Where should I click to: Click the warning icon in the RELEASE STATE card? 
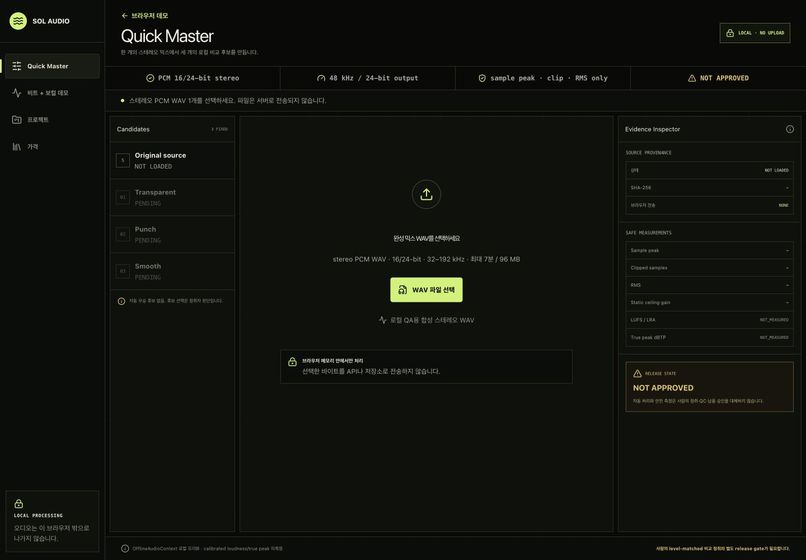point(637,373)
